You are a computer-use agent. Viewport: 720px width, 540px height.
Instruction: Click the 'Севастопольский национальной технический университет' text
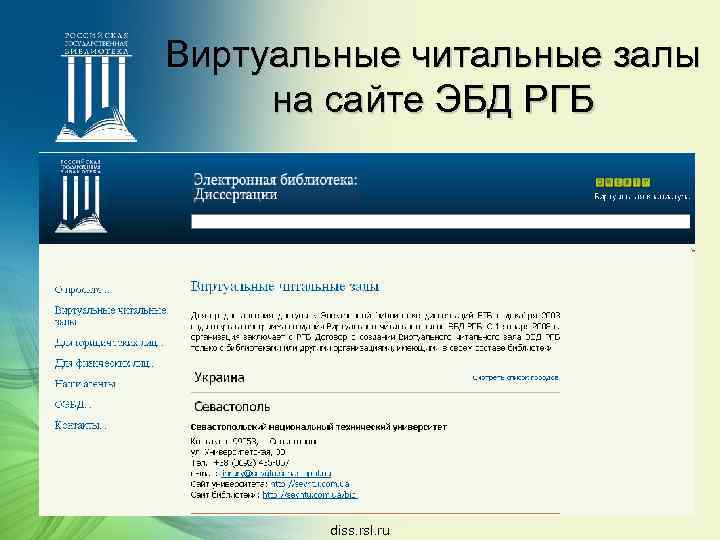[319, 427]
